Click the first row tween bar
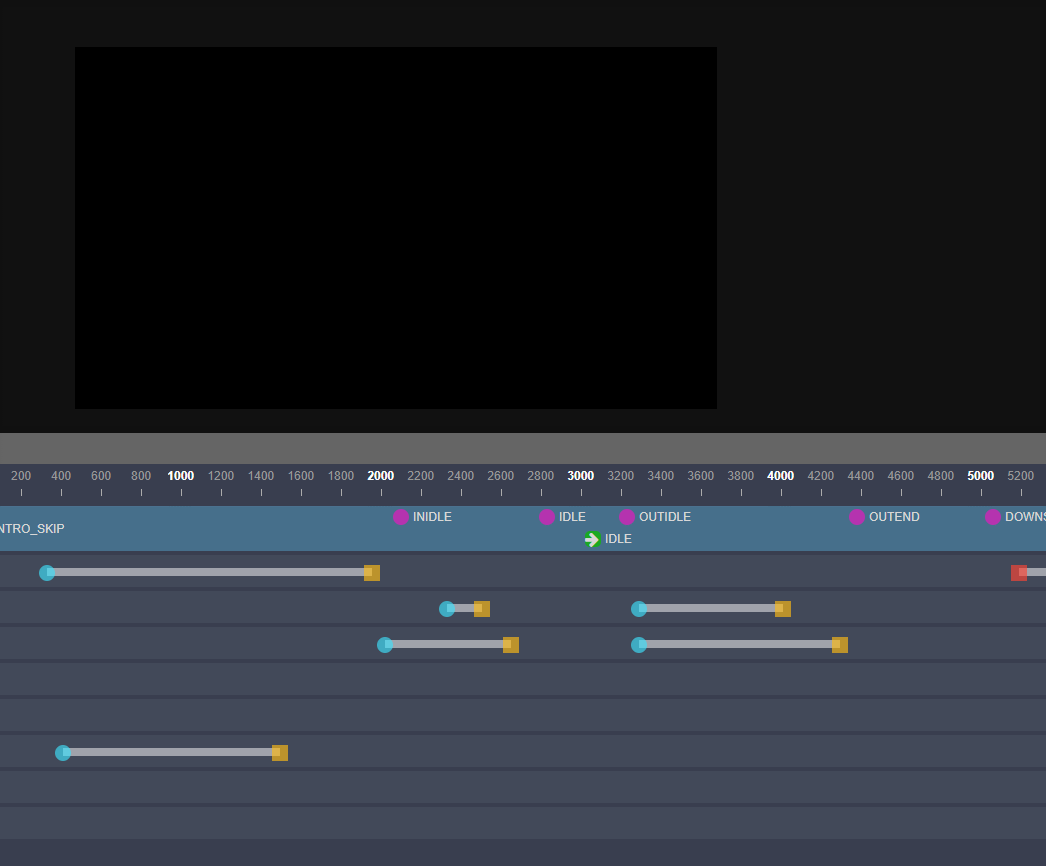 (209, 572)
